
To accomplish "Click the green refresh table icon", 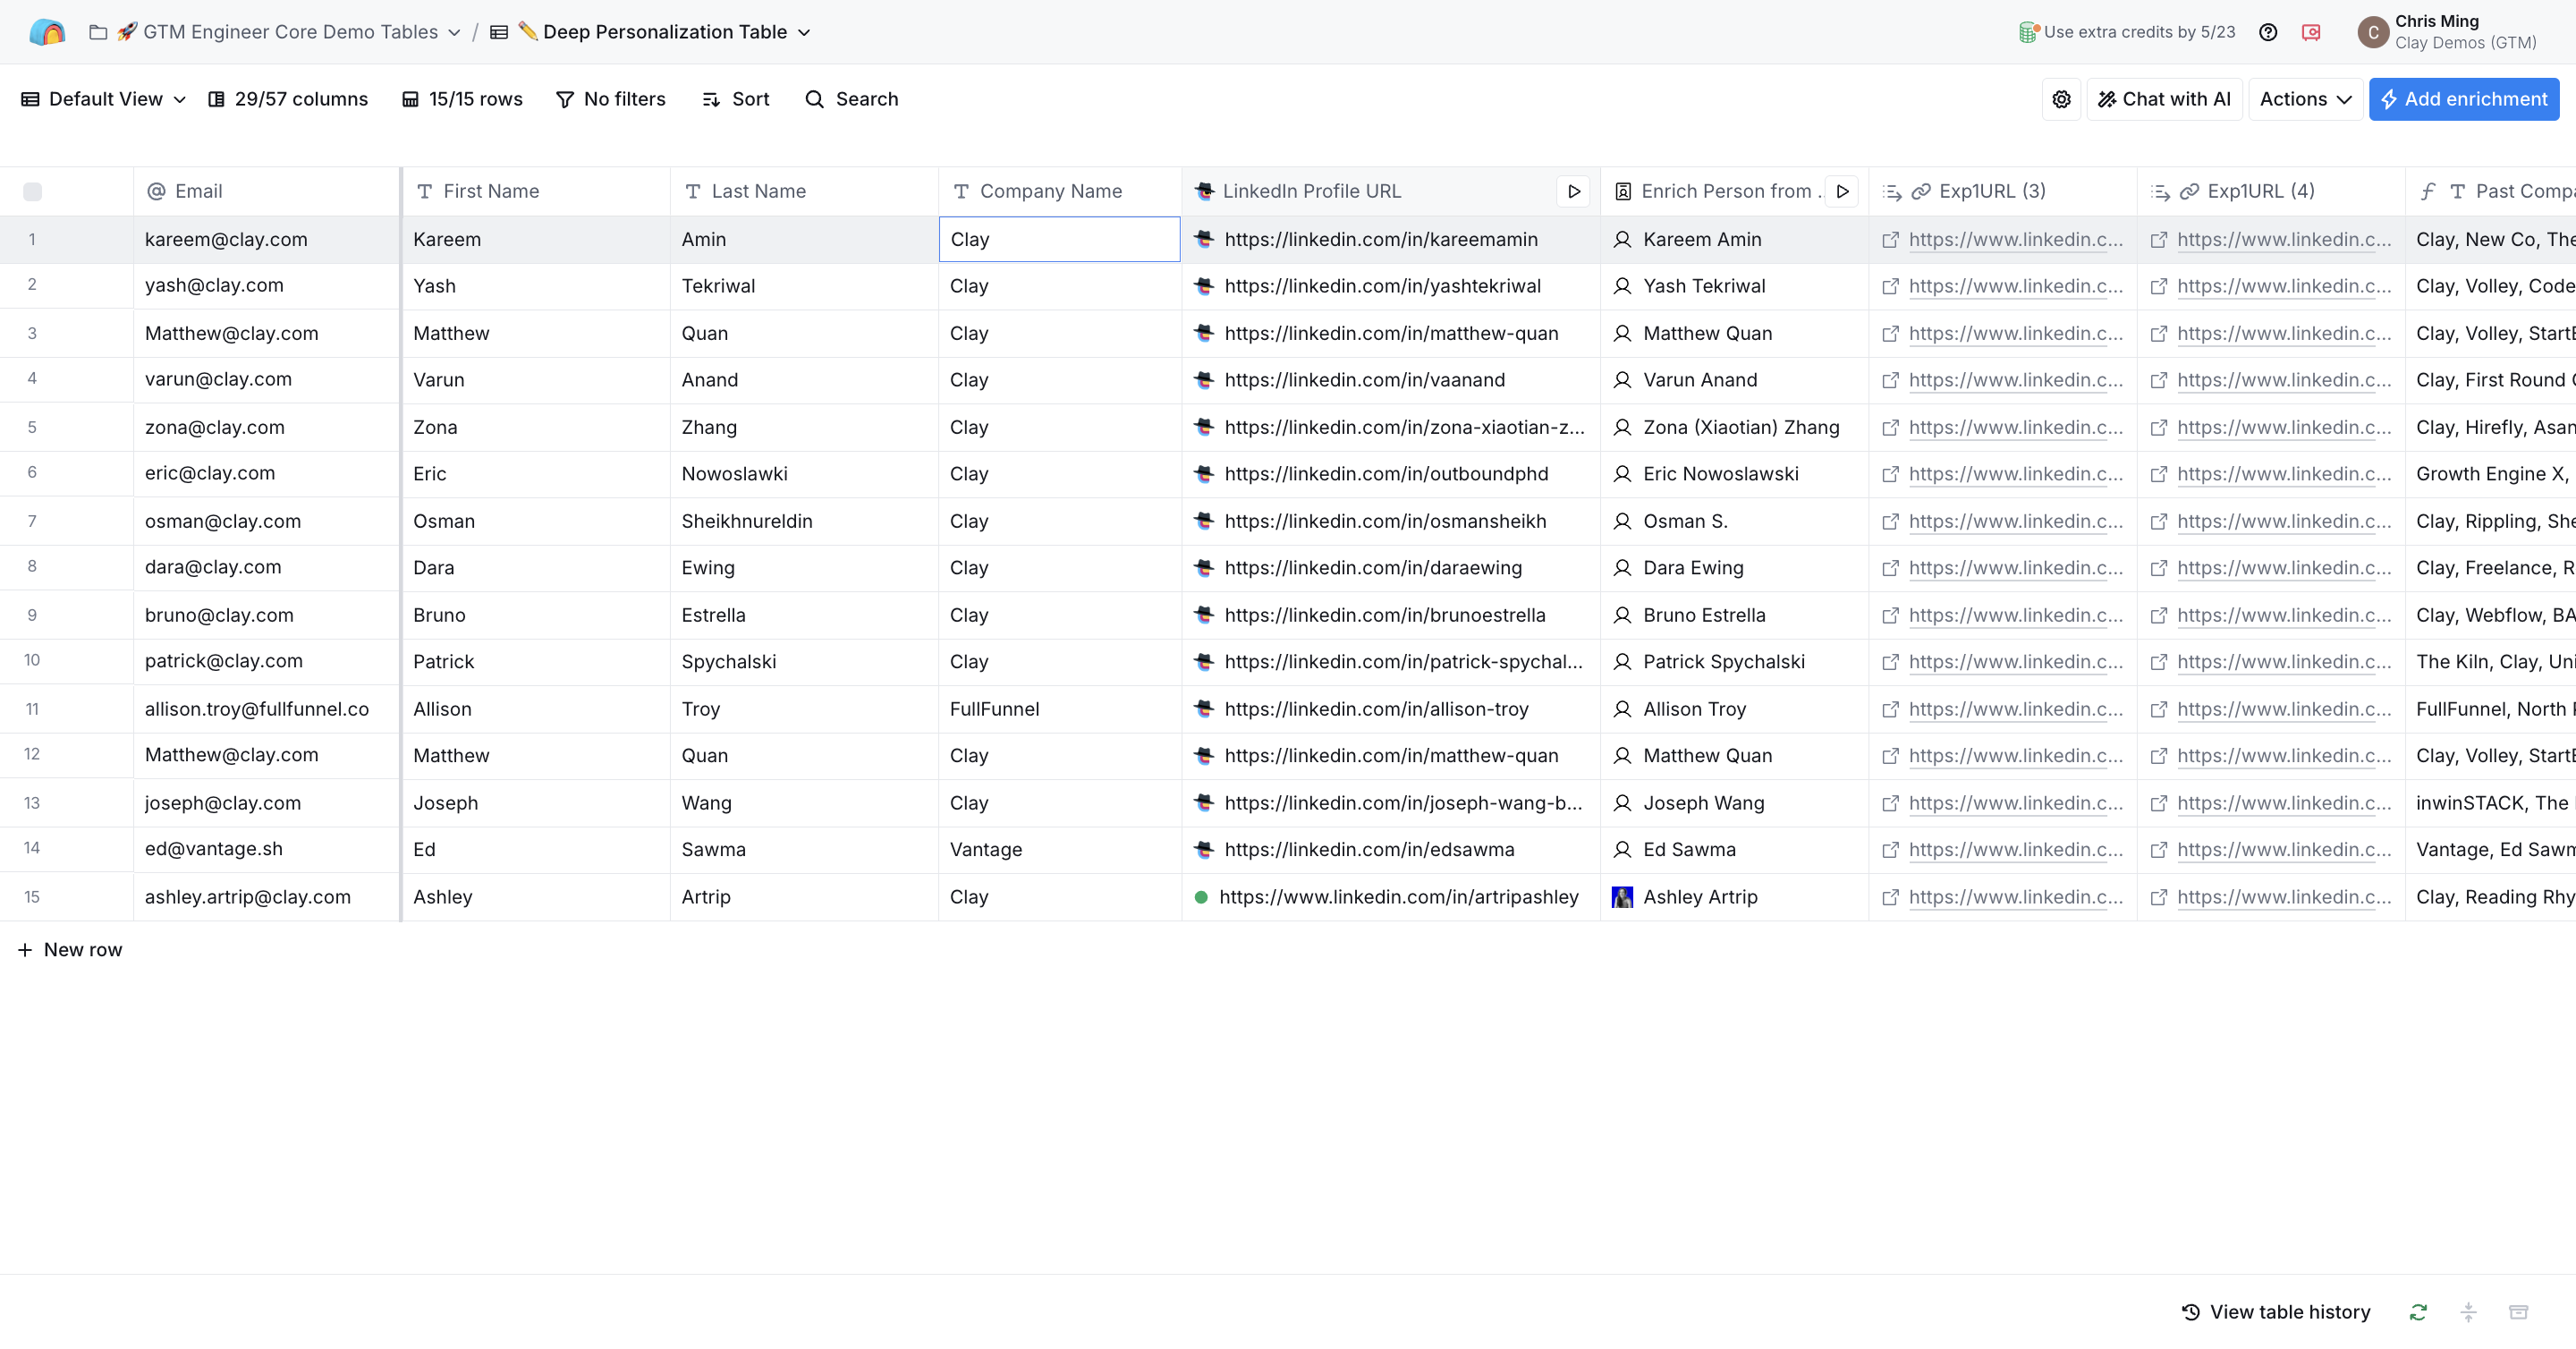I will (x=2418, y=1311).
